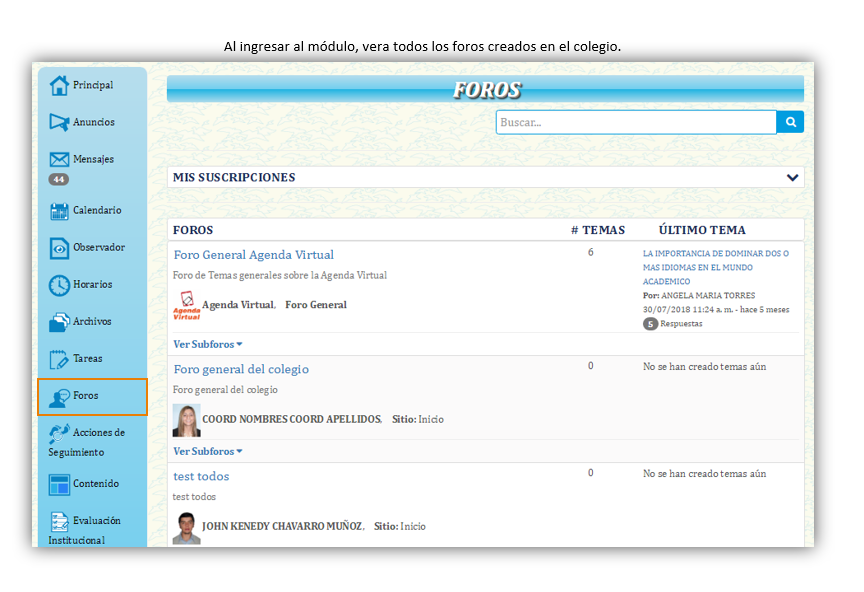Click JOHN KENEDY CHAVARRO MUÑOZ name
Image resolution: width=864 pixels, height=592 pixels.
(283, 526)
